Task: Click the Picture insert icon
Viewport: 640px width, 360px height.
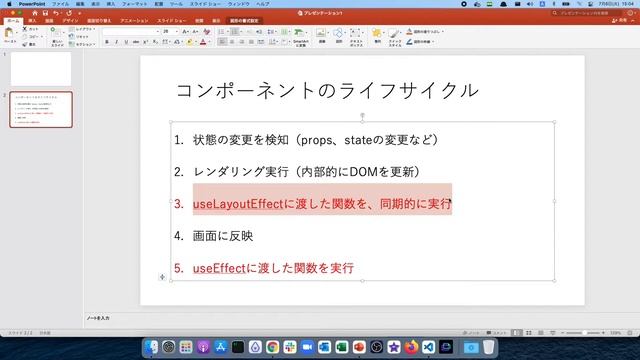Action: (x=321, y=33)
